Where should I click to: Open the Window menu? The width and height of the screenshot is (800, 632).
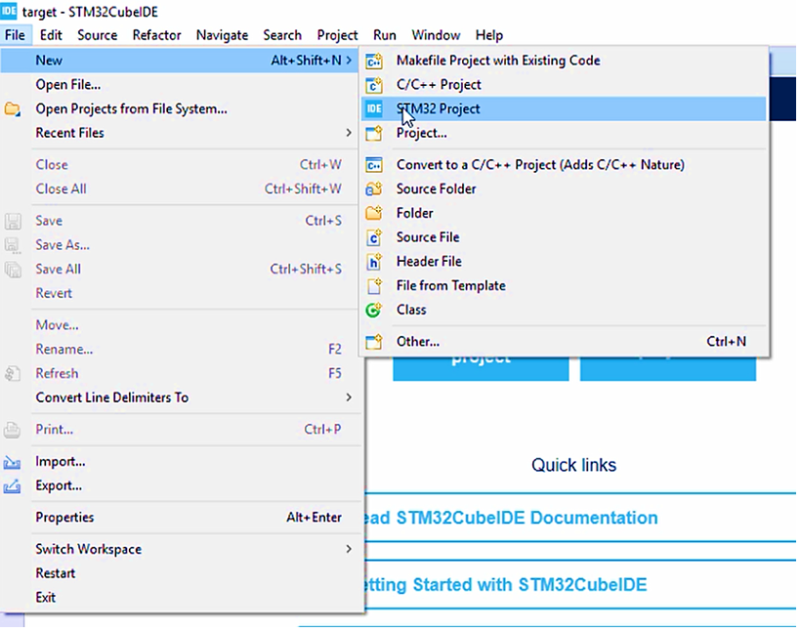(436, 35)
